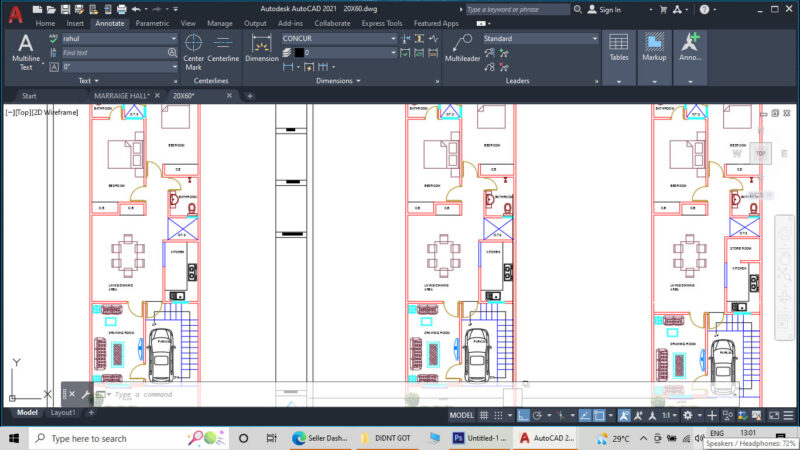Open the annotation scale 1:1 dropdown
800x450 pixels.
[x=669, y=415]
